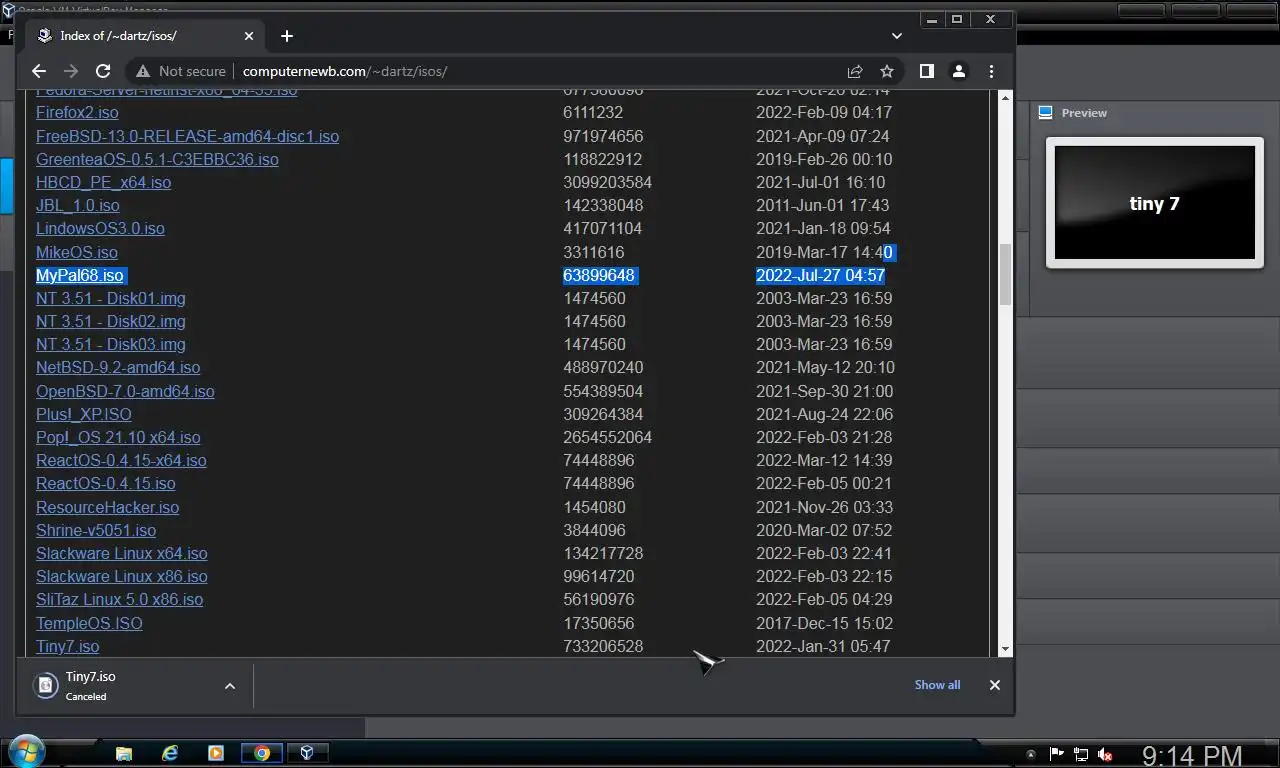Open the tab search dropdown
The image size is (1280, 768).
(x=897, y=36)
